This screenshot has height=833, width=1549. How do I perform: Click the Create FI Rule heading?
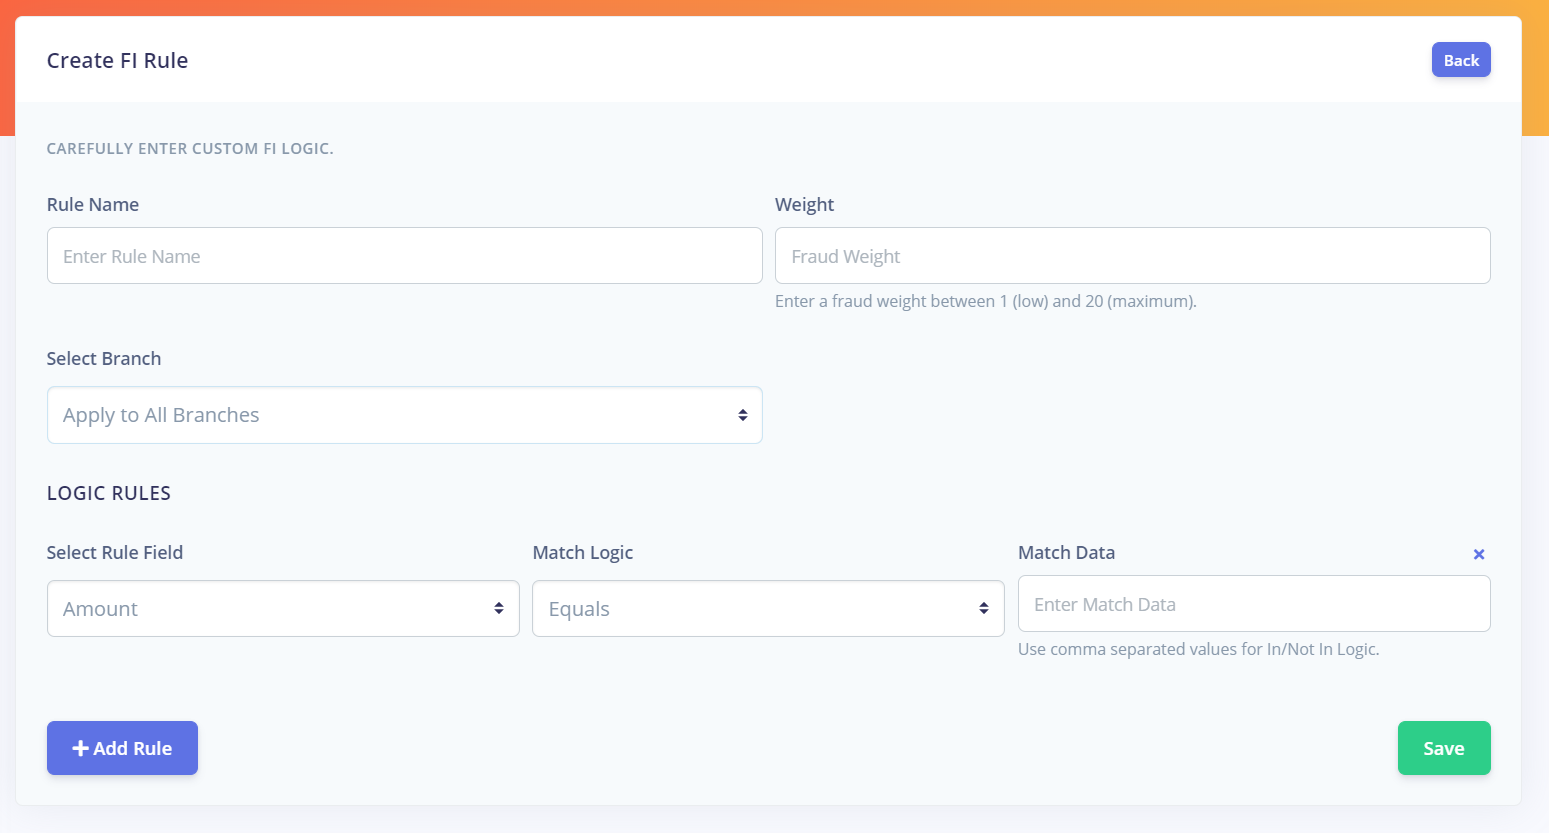pos(117,61)
